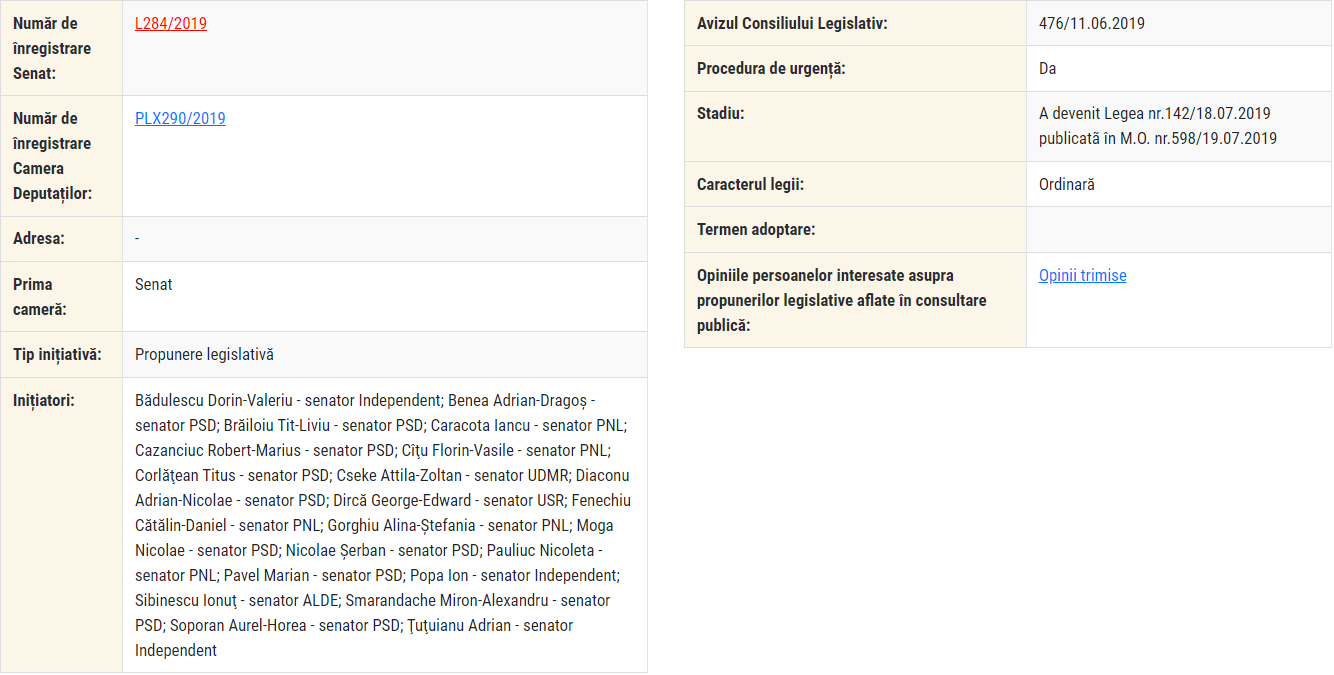This screenshot has height=675, width=1334.
Task: Click the Ordinară value cell
Action: coord(1067,185)
